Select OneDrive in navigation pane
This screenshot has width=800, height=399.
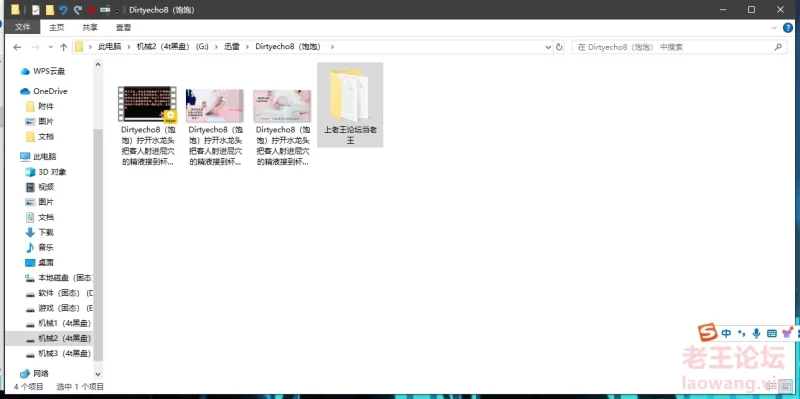point(44,91)
